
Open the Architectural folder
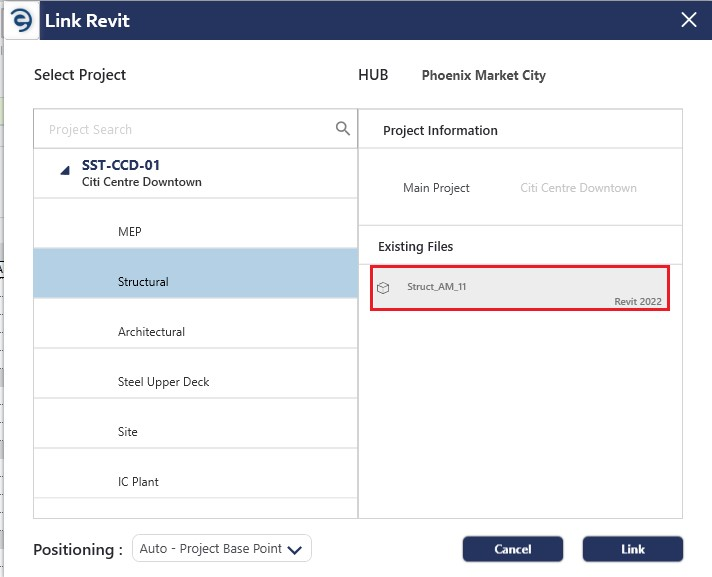coord(151,332)
